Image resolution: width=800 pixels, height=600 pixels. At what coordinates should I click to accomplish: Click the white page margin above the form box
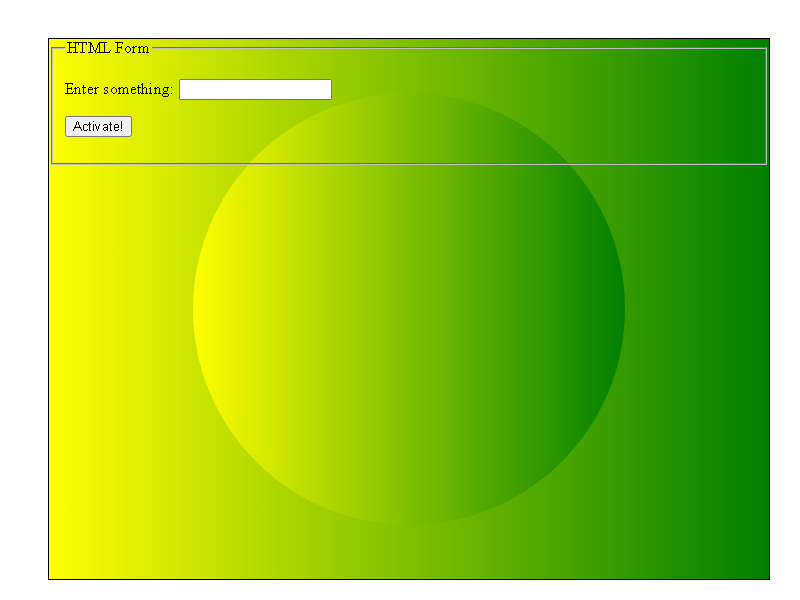pyautogui.click(x=408, y=18)
